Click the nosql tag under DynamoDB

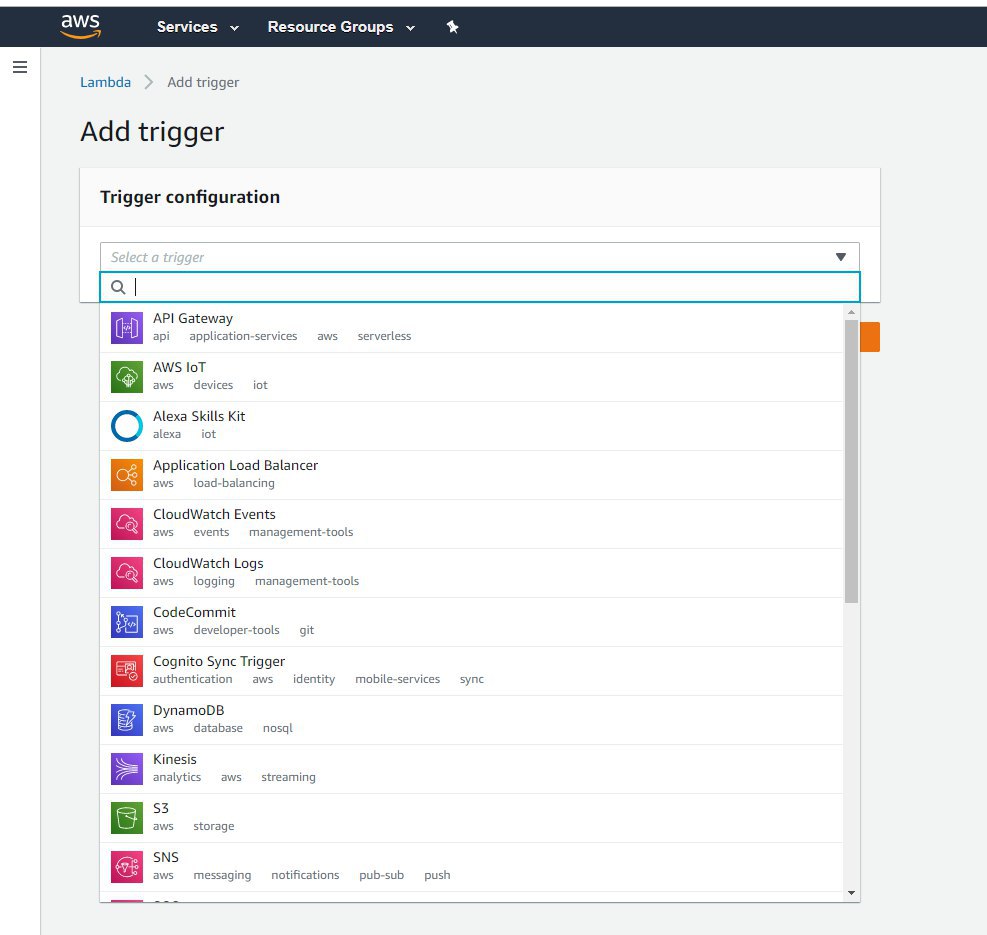[278, 728]
